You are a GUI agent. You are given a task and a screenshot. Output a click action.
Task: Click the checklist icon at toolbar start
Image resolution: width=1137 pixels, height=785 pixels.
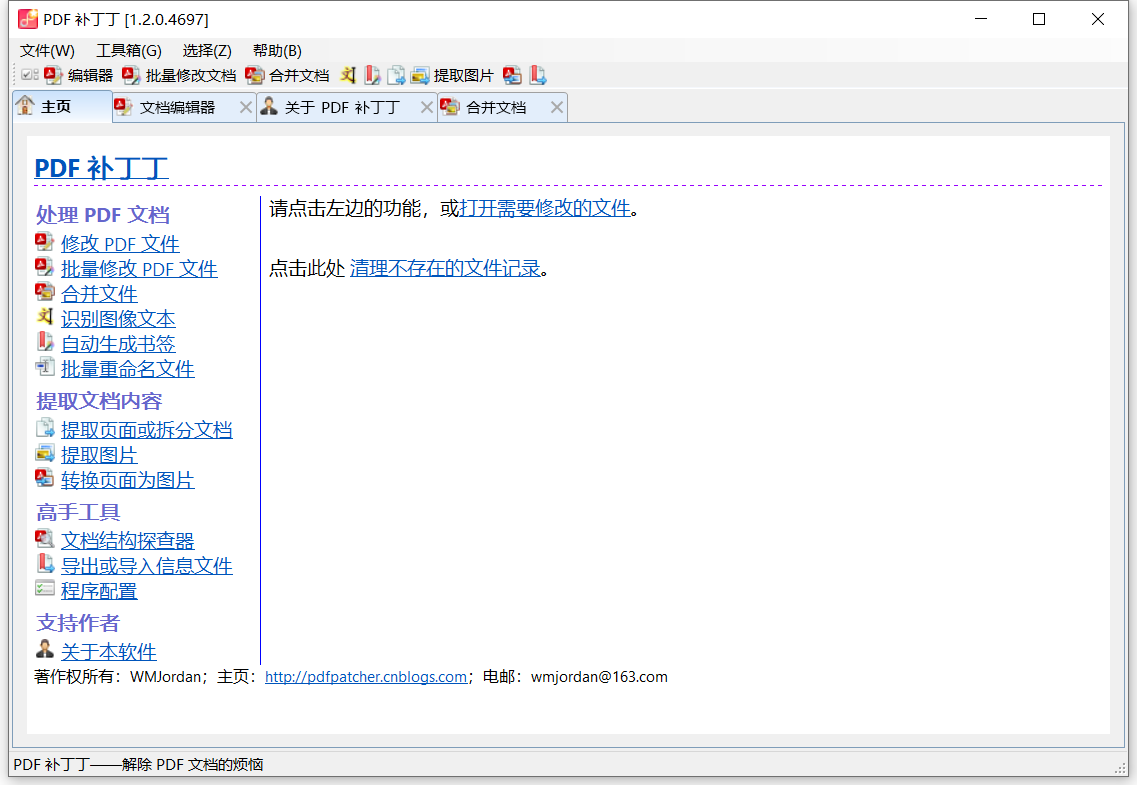tap(30, 75)
